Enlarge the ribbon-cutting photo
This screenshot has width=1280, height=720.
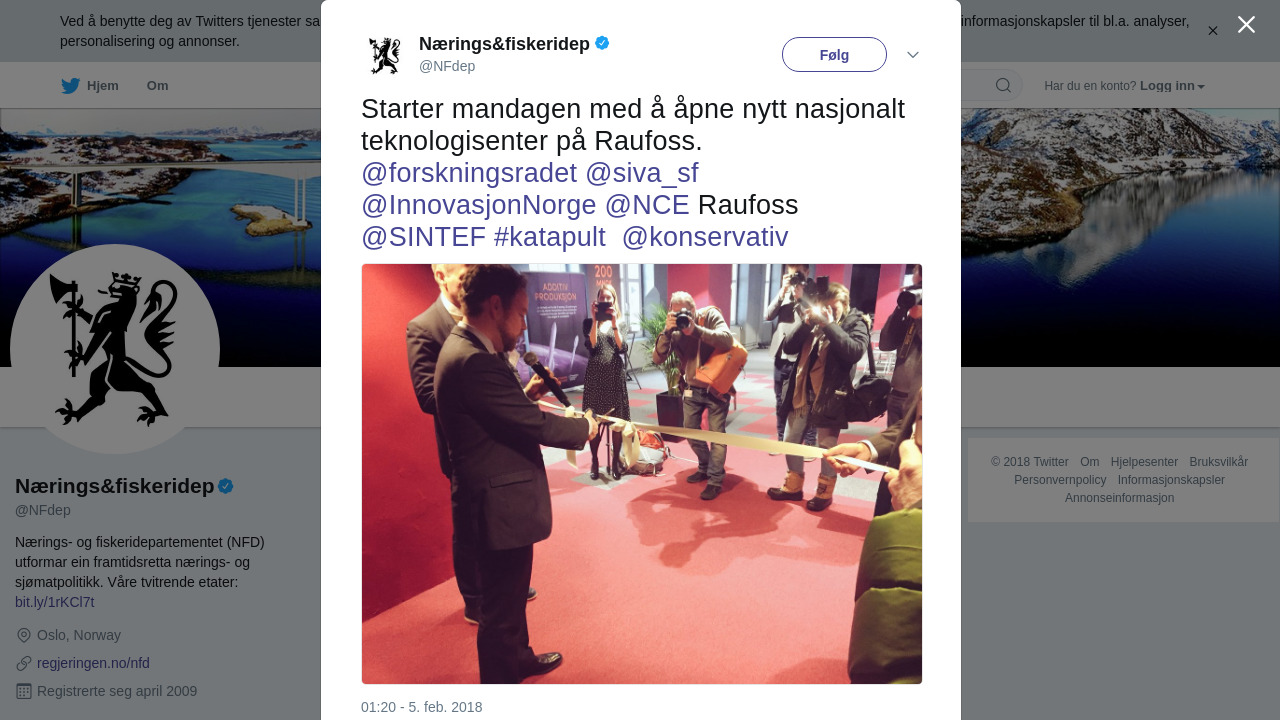[x=642, y=474]
